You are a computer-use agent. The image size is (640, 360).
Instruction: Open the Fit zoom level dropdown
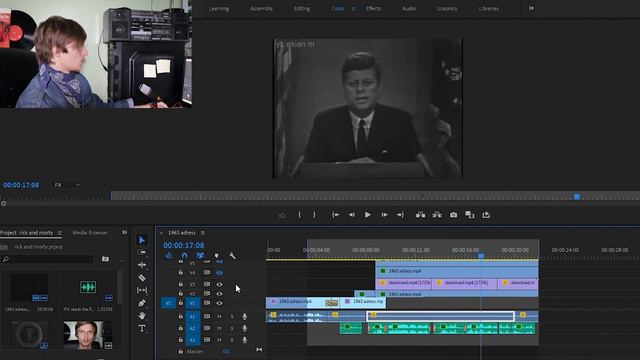[x=67, y=185]
